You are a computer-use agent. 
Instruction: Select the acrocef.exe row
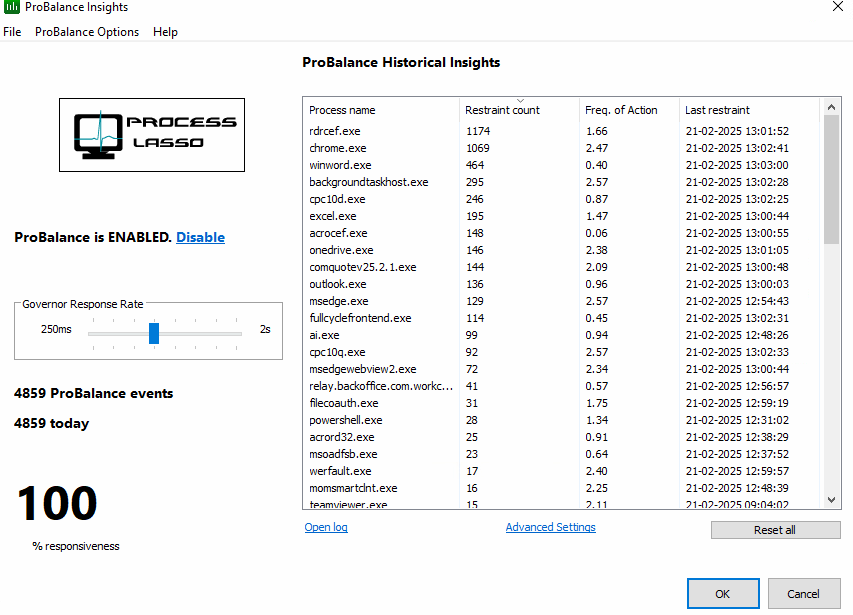[560, 233]
